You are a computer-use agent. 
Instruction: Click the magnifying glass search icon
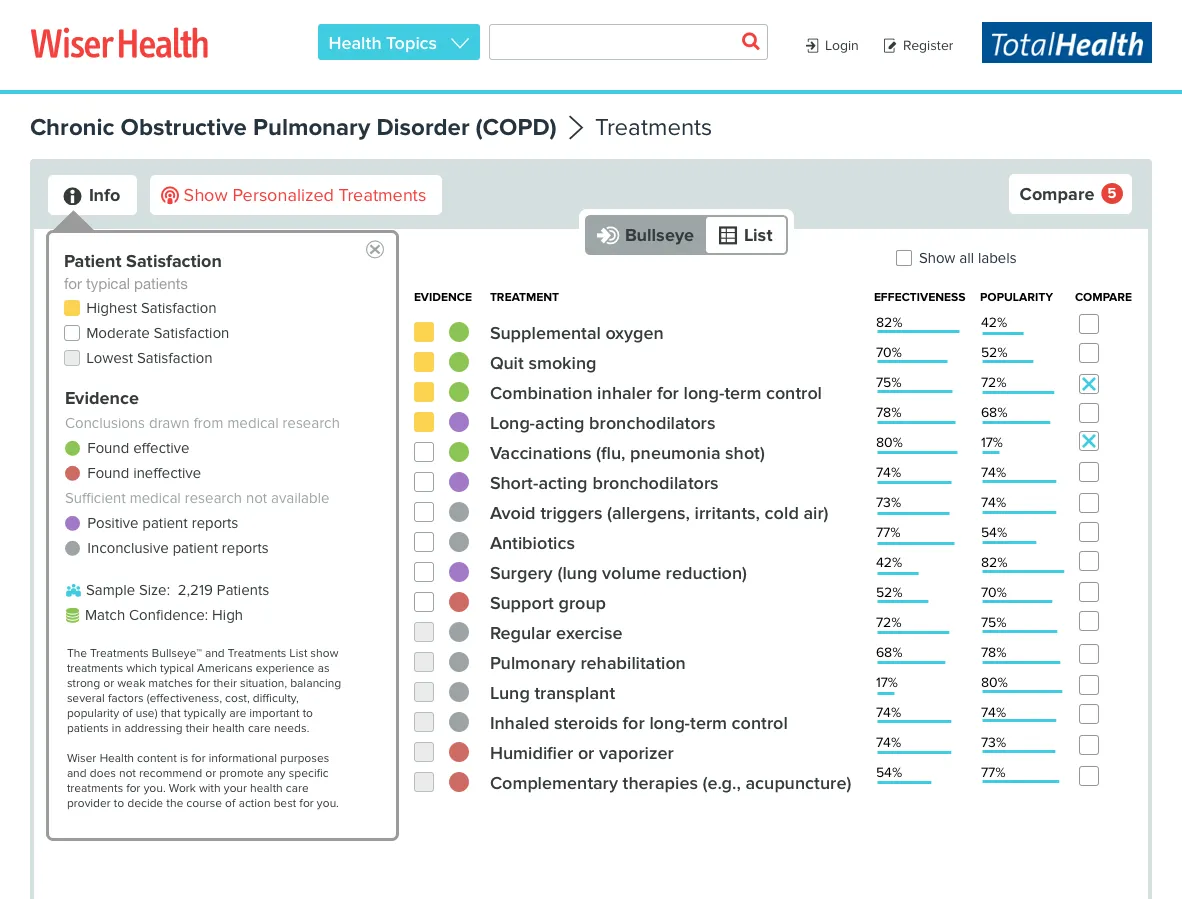coord(750,41)
